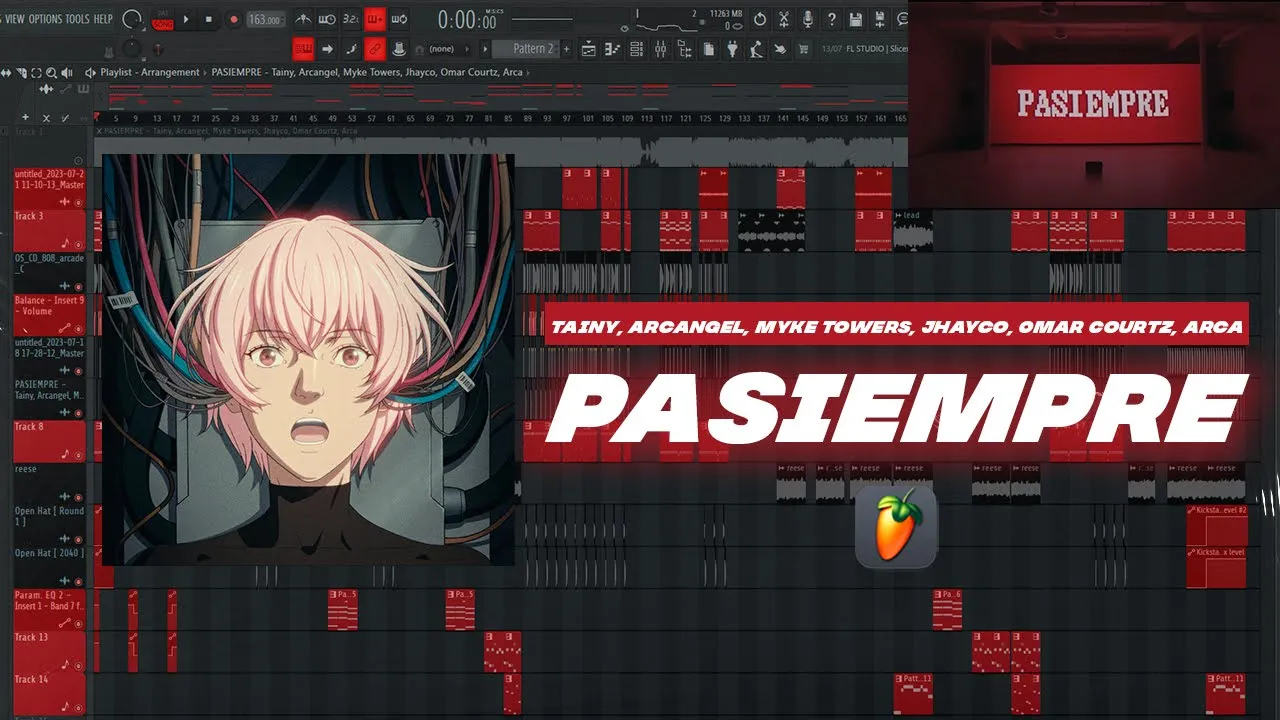This screenshot has width=1280, height=720.
Task: Toggle step editing icon
Action: [351, 48]
